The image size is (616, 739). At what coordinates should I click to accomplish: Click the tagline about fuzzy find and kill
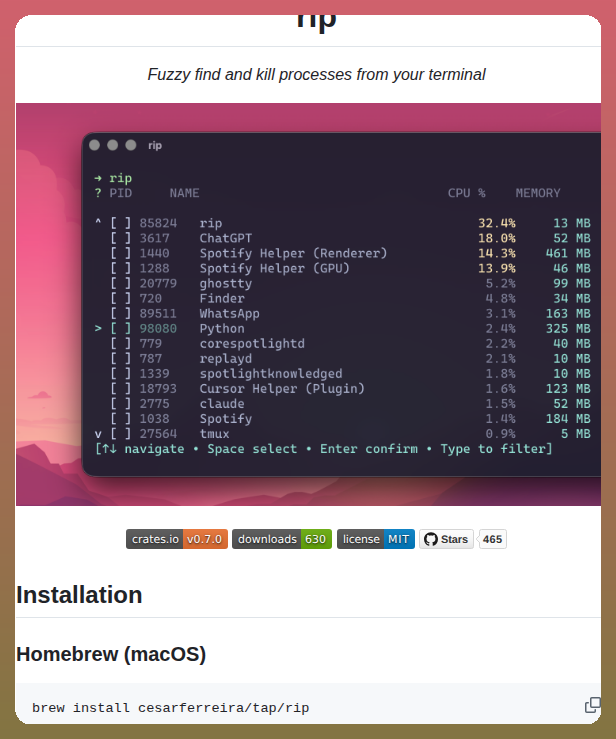coord(316,74)
